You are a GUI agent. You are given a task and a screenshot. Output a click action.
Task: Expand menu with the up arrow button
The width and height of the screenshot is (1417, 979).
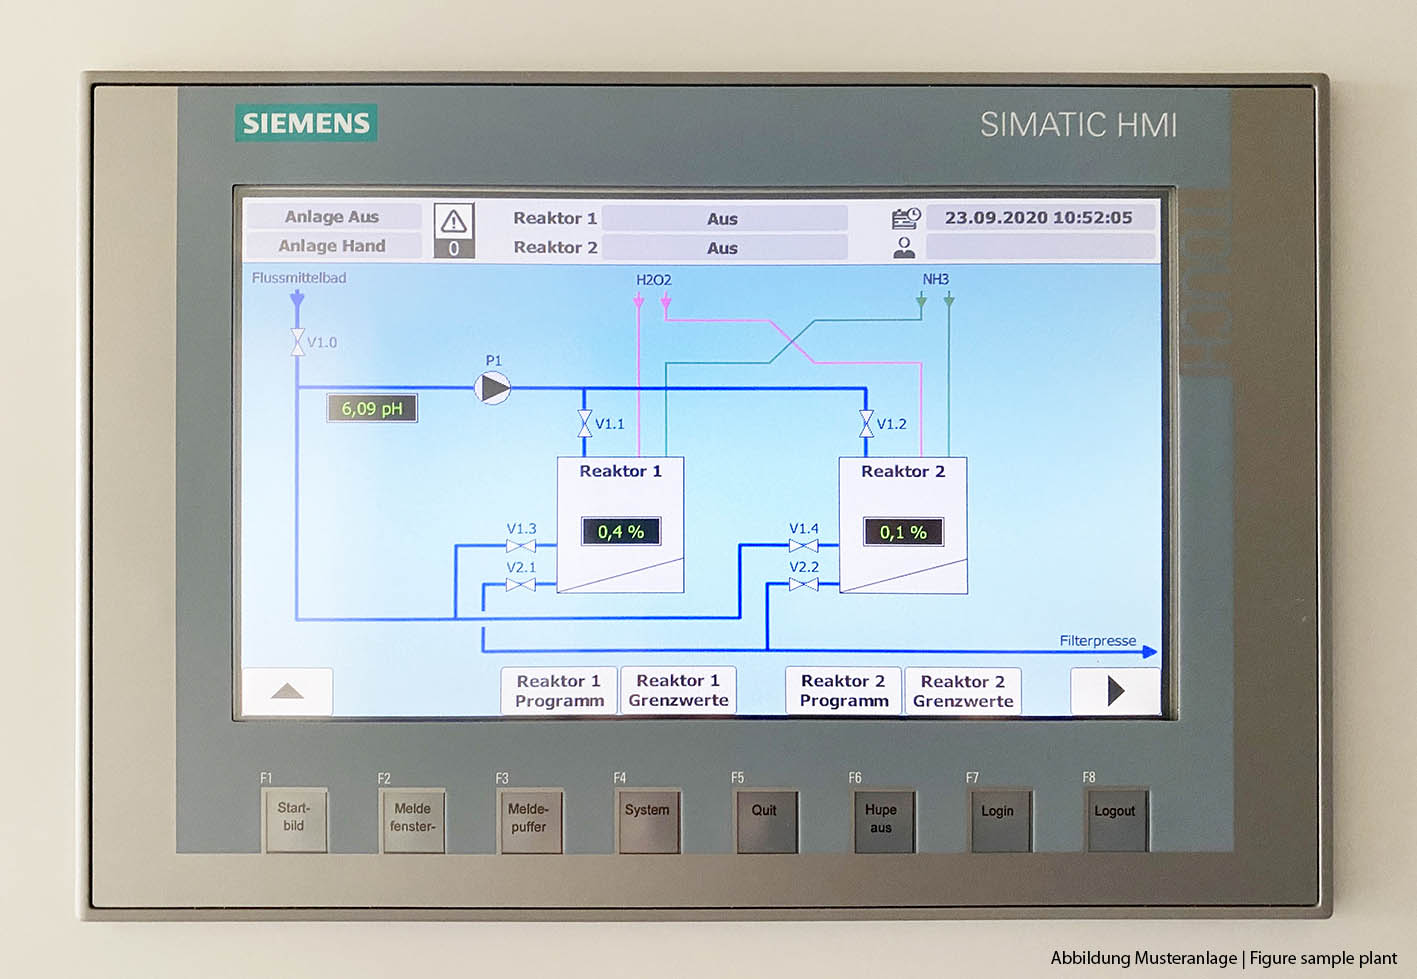(287, 691)
